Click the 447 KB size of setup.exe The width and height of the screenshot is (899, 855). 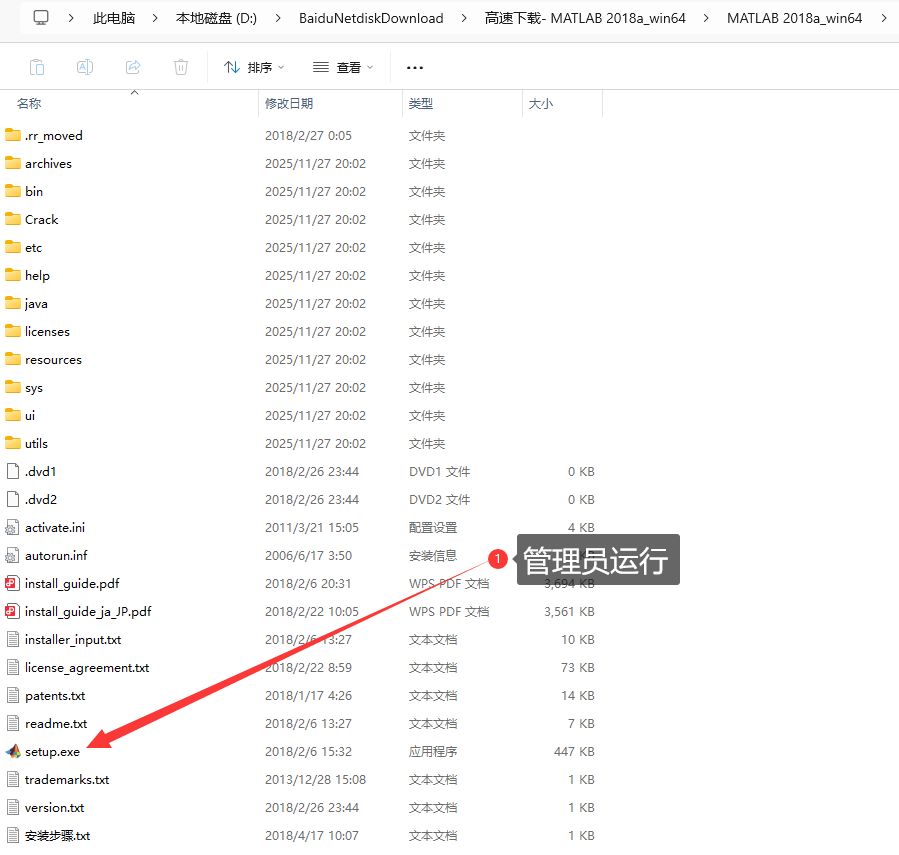(x=574, y=751)
